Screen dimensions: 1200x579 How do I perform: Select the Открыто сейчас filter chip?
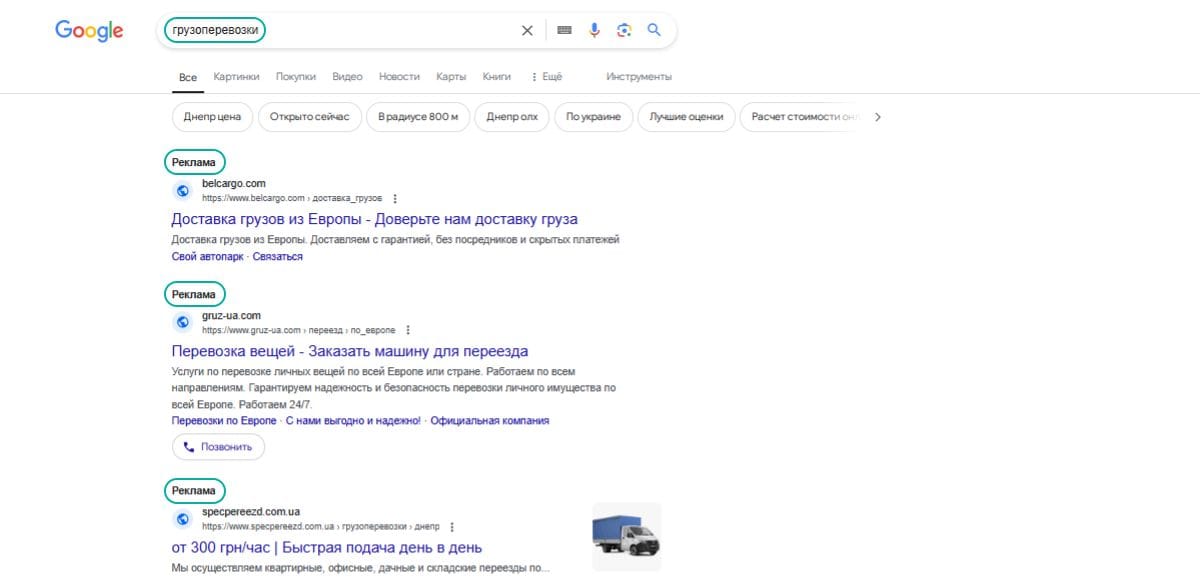click(310, 117)
